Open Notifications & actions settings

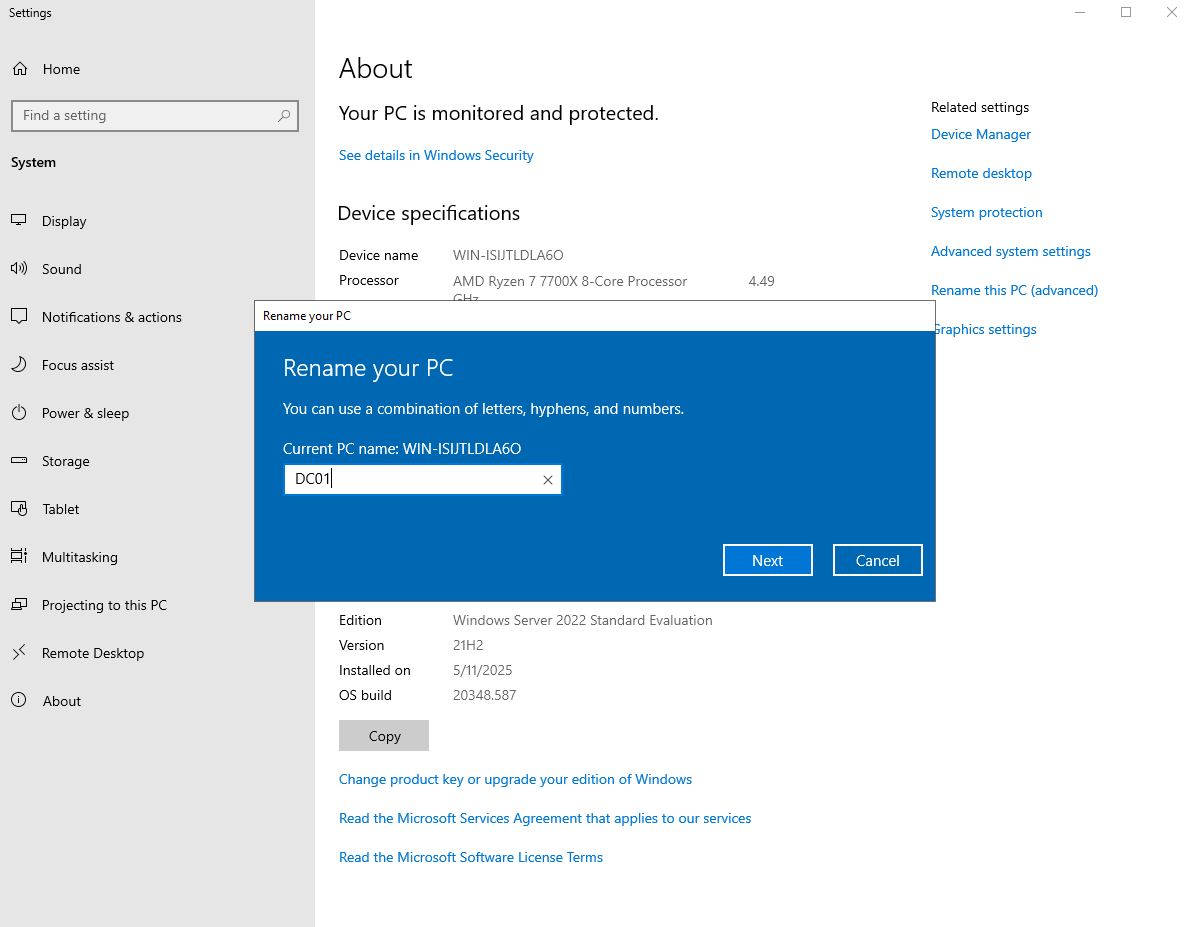tap(21, 317)
